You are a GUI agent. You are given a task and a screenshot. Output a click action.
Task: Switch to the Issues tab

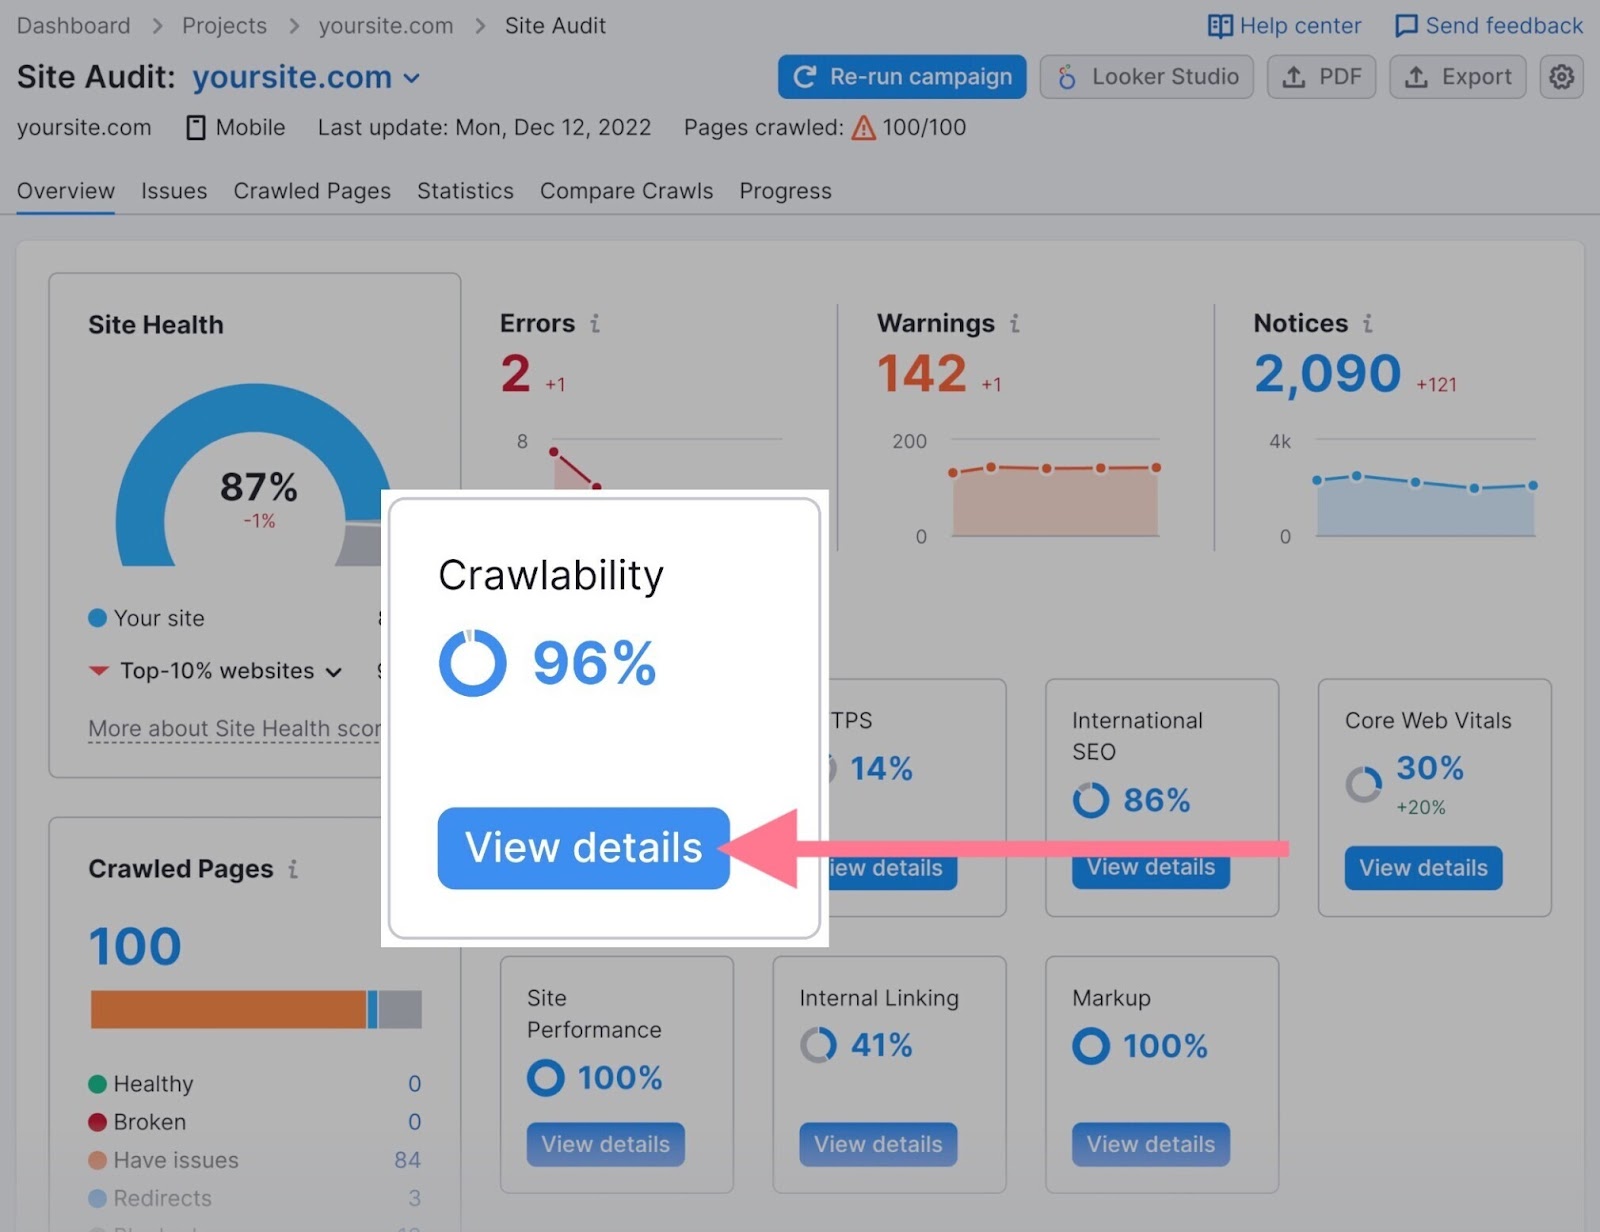[174, 191]
